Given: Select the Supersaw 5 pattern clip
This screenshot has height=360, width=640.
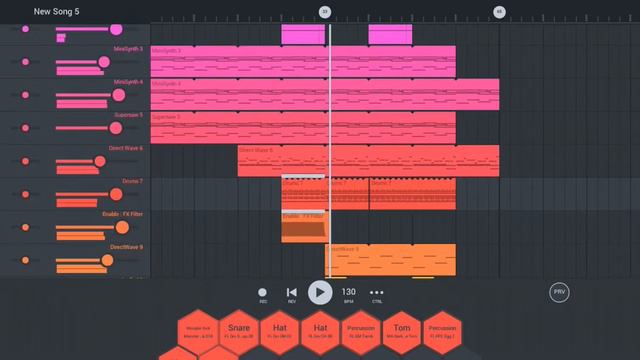Looking at the screenshot, I should pyautogui.click(x=303, y=128).
